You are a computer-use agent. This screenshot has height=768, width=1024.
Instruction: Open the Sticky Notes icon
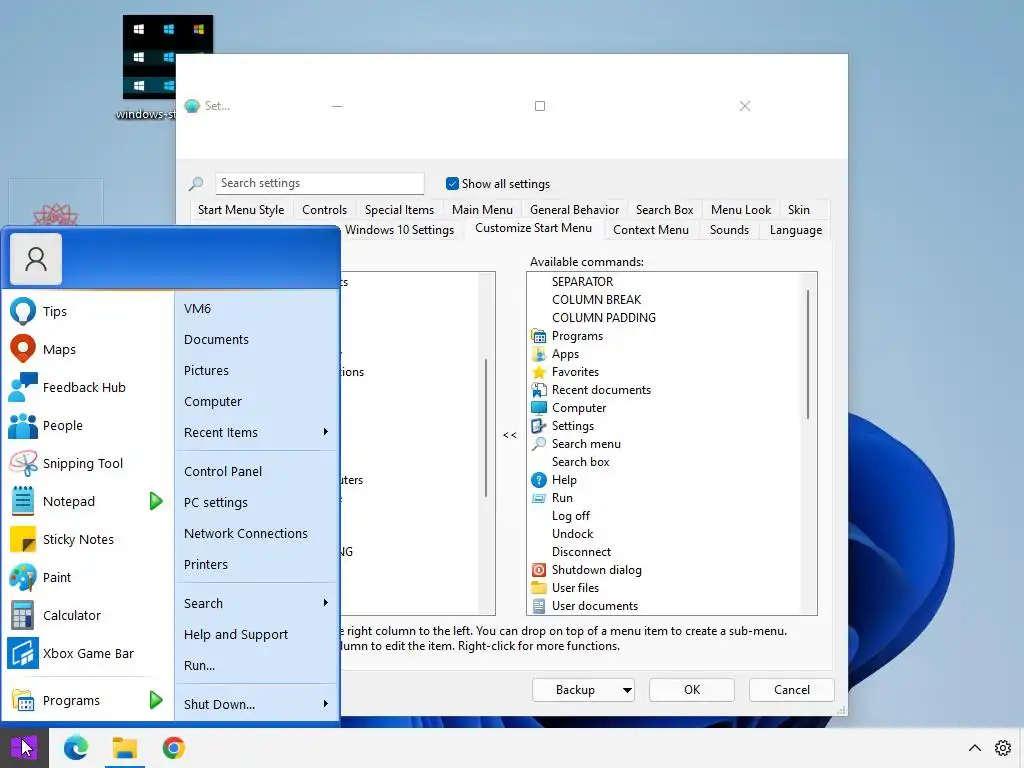[x=23, y=539]
